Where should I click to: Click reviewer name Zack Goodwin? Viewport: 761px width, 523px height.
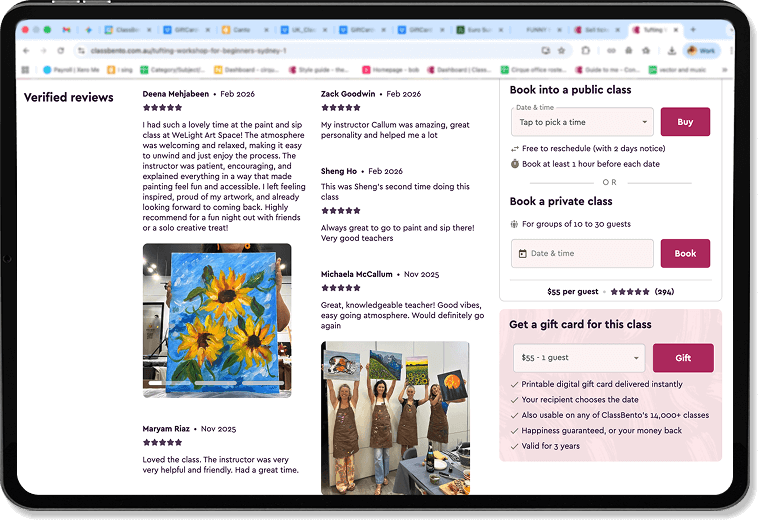pyautogui.click(x=348, y=94)
